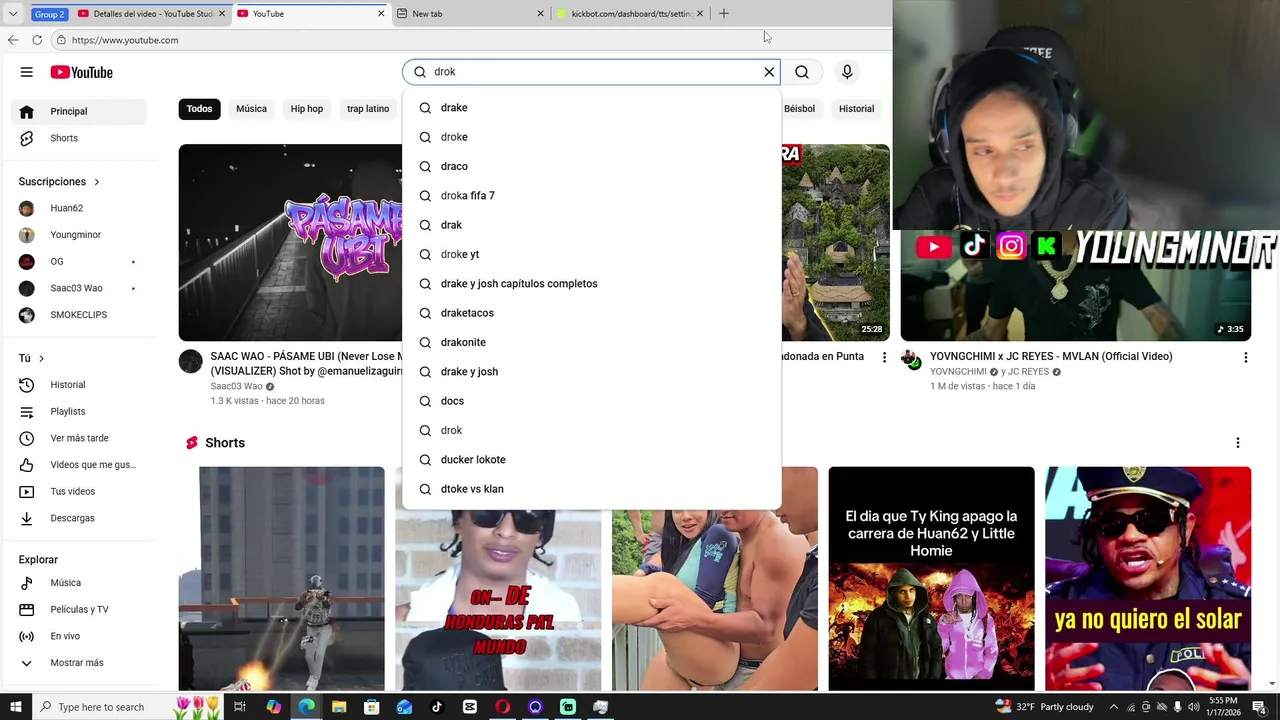Choose 'drake y josh capítulos completos' suggestion
The width and height of the screenshot is (1280, 720).
[x=591, y=284]
